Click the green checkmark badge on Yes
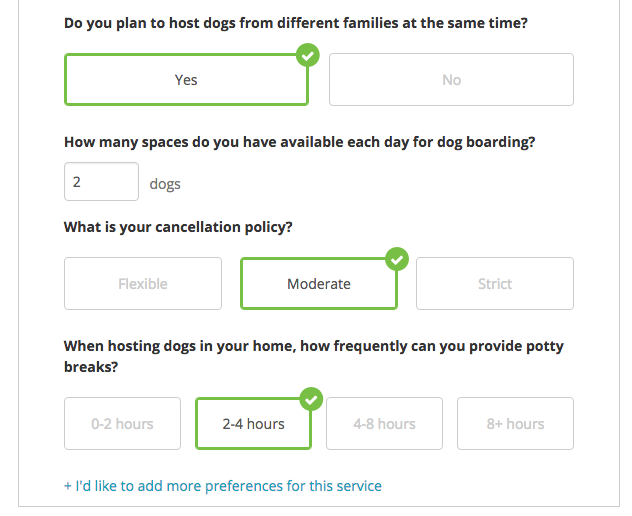Image resolution: width=632 pixels, height=516 pixels. click(x=308, y=55)
